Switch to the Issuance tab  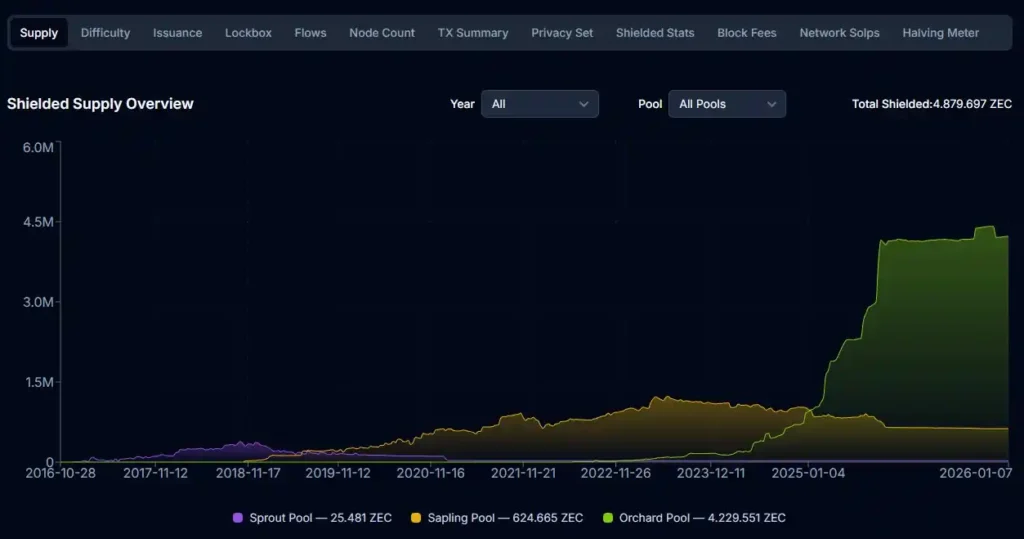pyautogui.click(x=177, y=33)
